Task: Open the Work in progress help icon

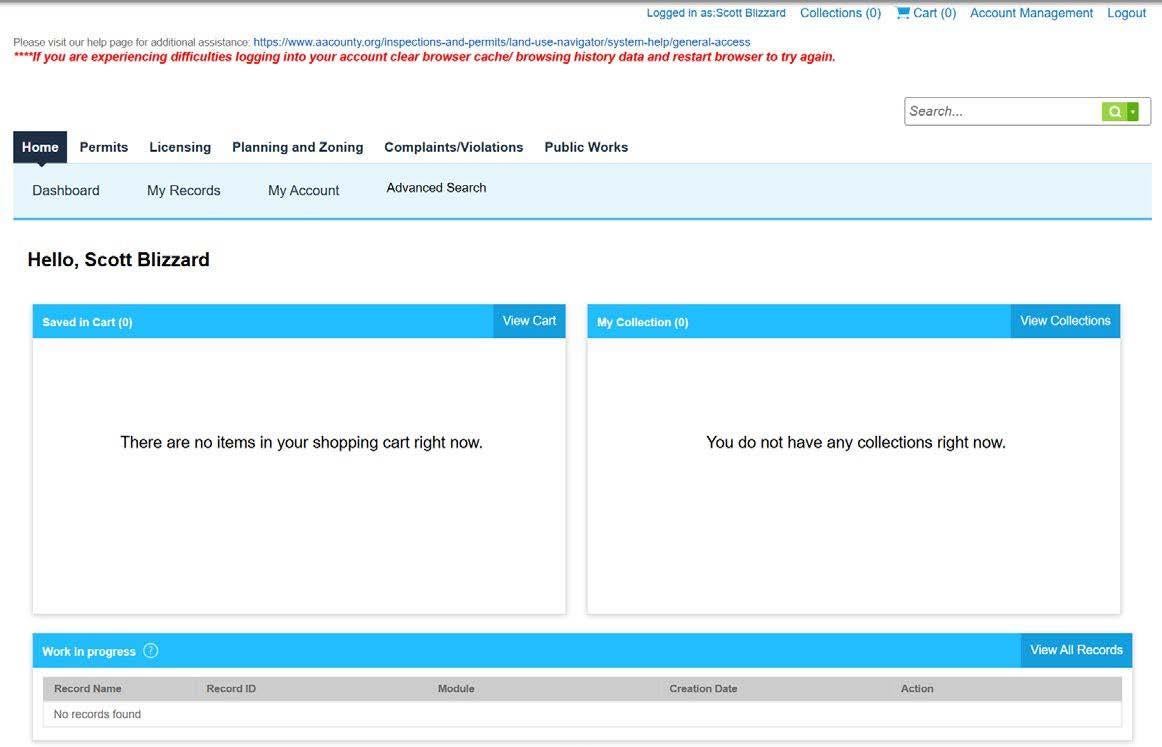Action: point(150,650)
